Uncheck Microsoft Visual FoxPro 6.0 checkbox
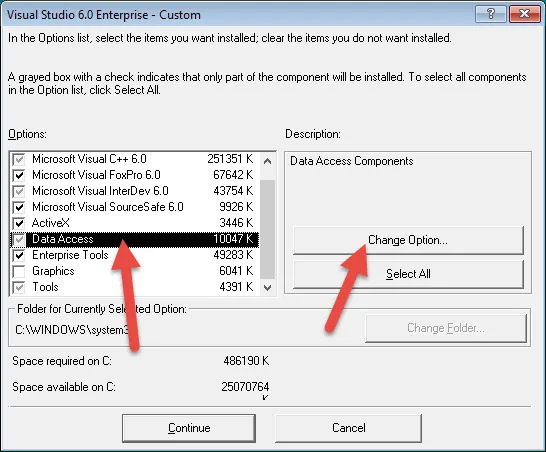 click(x=19, y=175)
